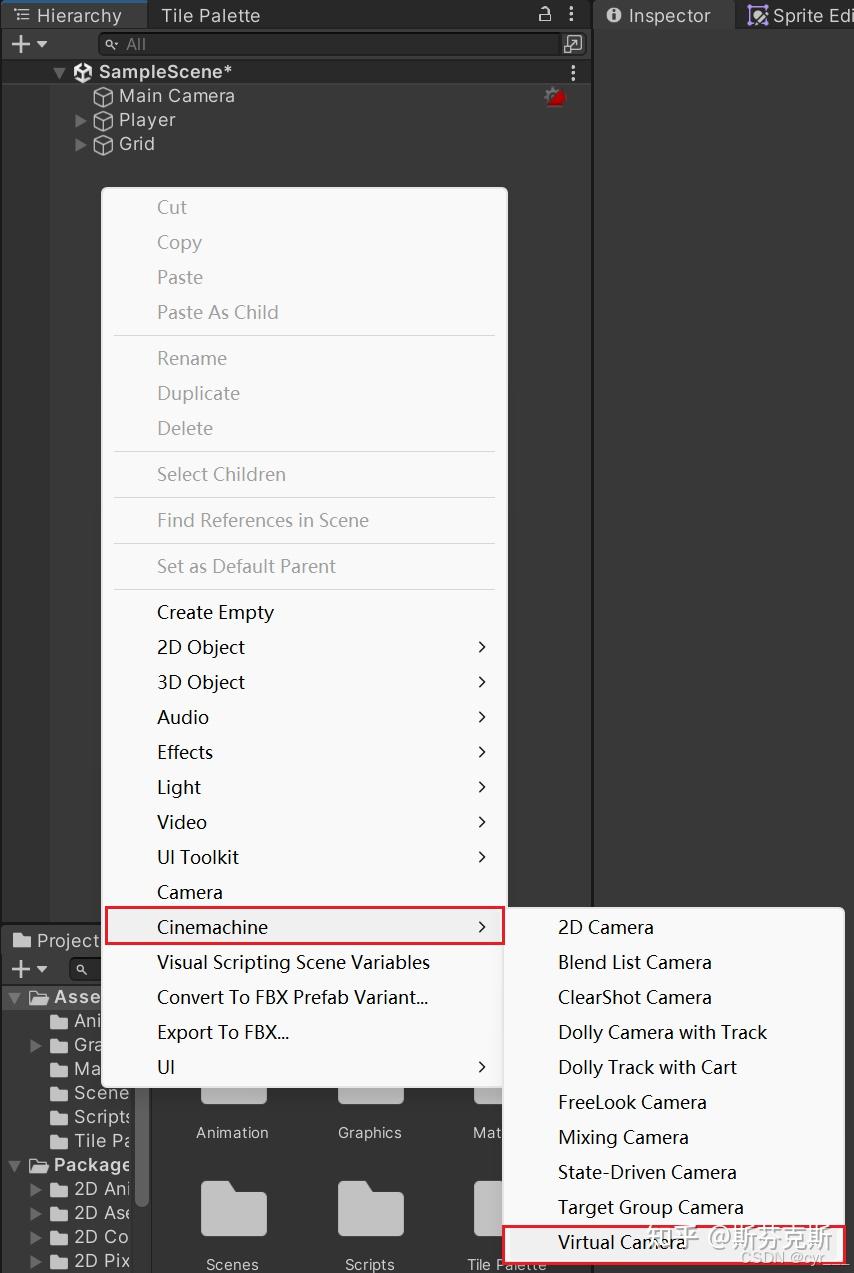Expand the Player object in Hierarchy

pyautogui.click(x=81, y=121)
